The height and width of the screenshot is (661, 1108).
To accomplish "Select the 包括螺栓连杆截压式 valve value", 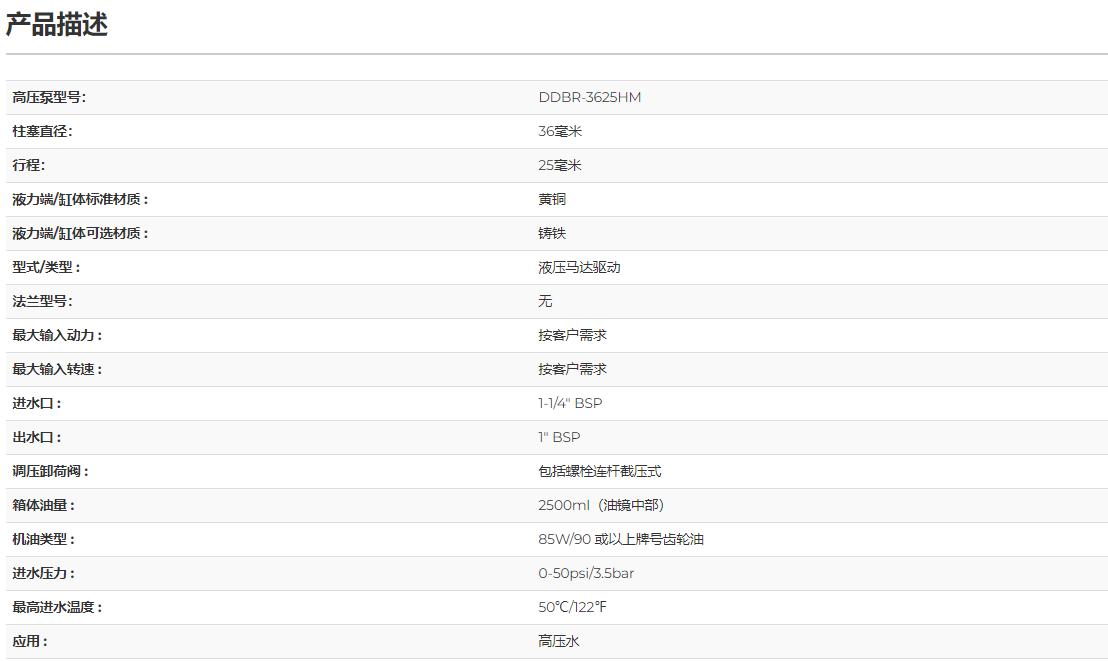I will (600, 471).
